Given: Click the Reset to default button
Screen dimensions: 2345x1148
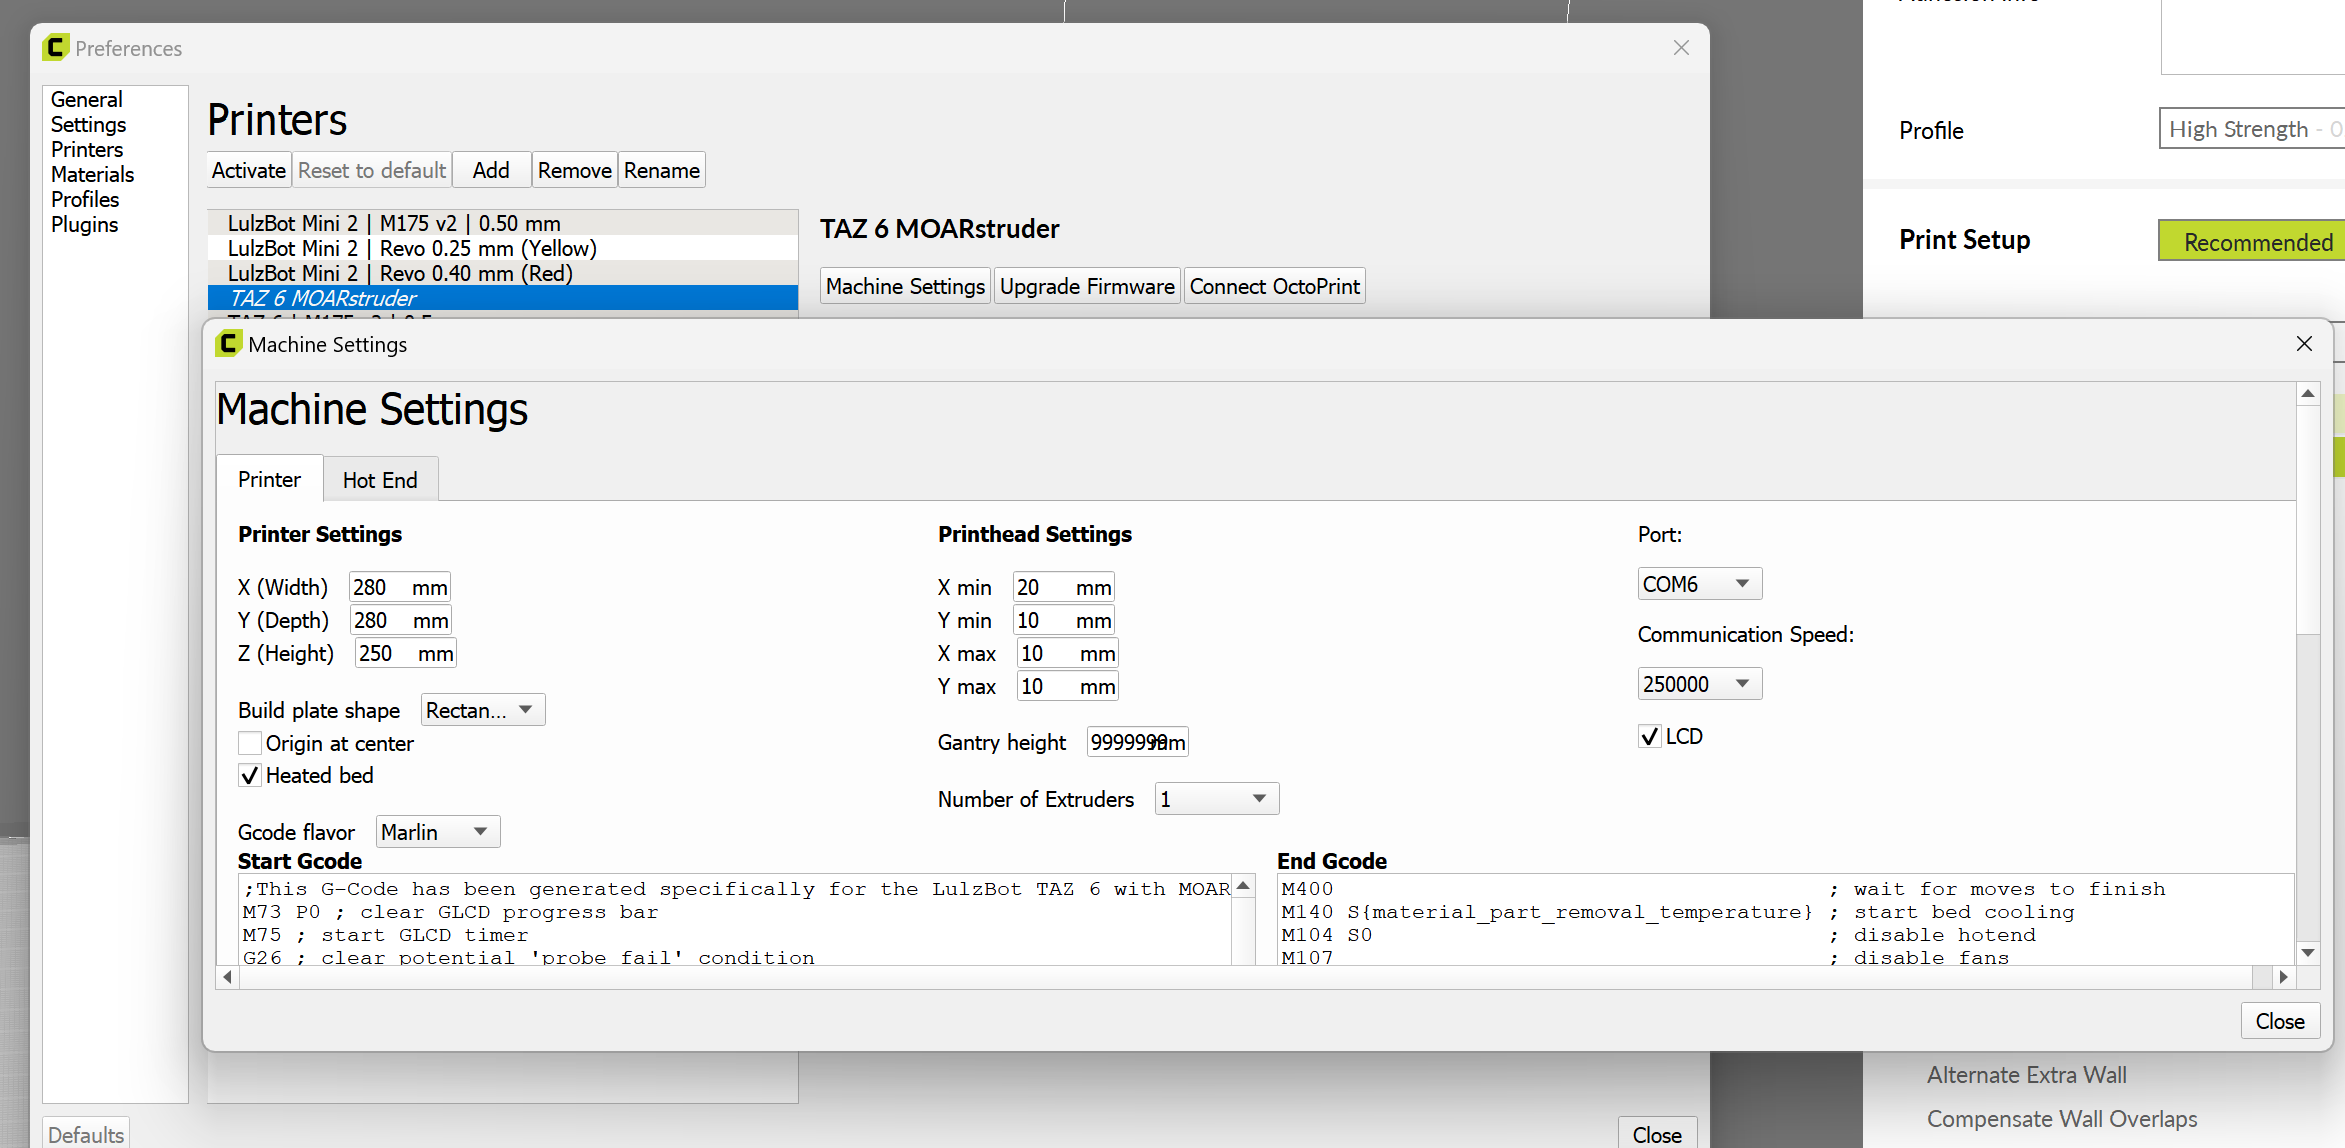Looking at the screenshot, I should (x=372, y=170).
